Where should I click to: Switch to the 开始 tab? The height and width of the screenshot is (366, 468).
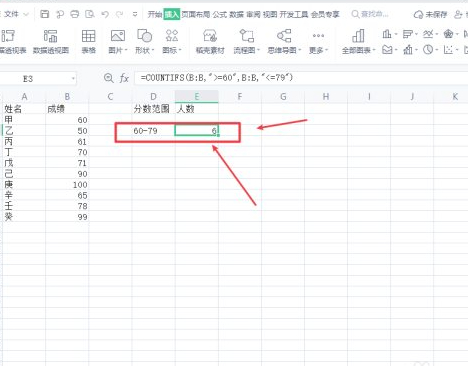155,14
